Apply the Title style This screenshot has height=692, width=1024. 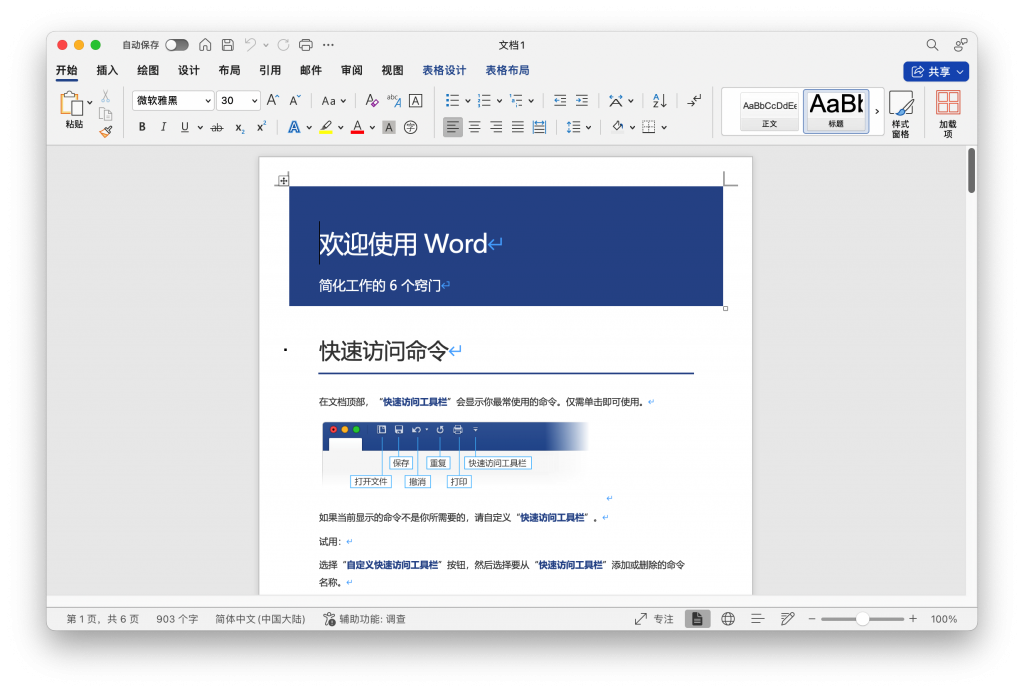(x=836, y=112)
